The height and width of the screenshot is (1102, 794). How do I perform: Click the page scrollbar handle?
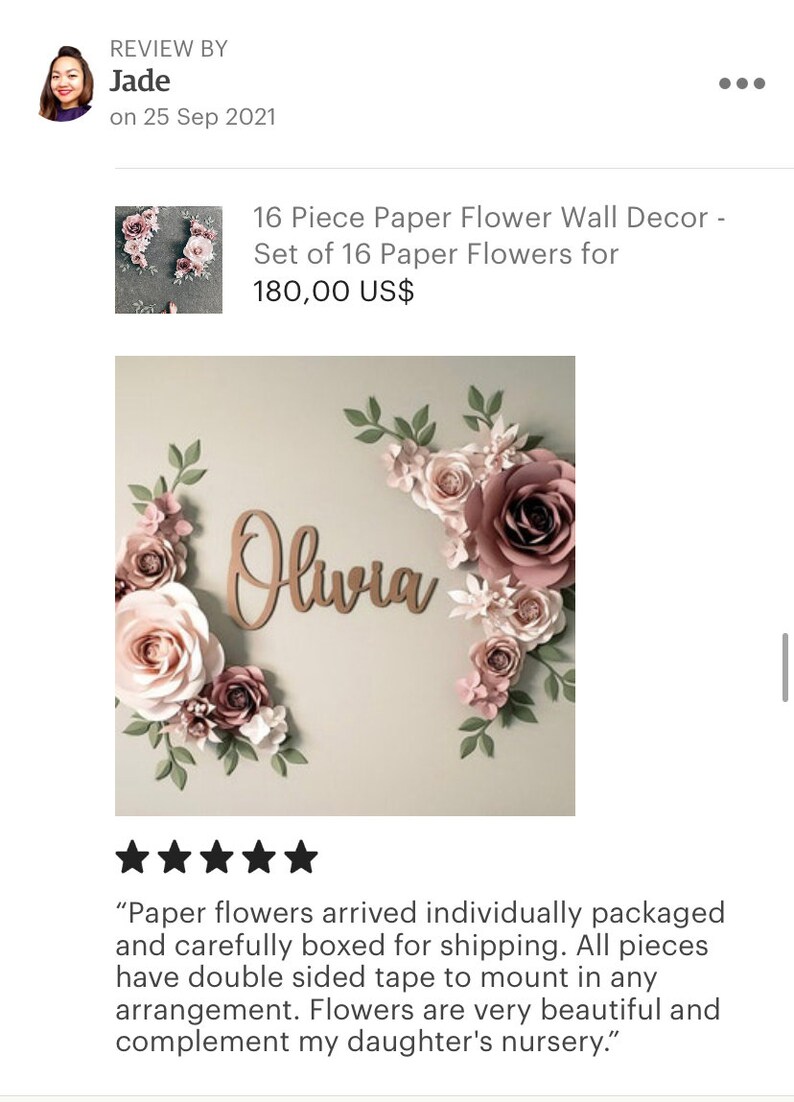click(x=785, y=667)
